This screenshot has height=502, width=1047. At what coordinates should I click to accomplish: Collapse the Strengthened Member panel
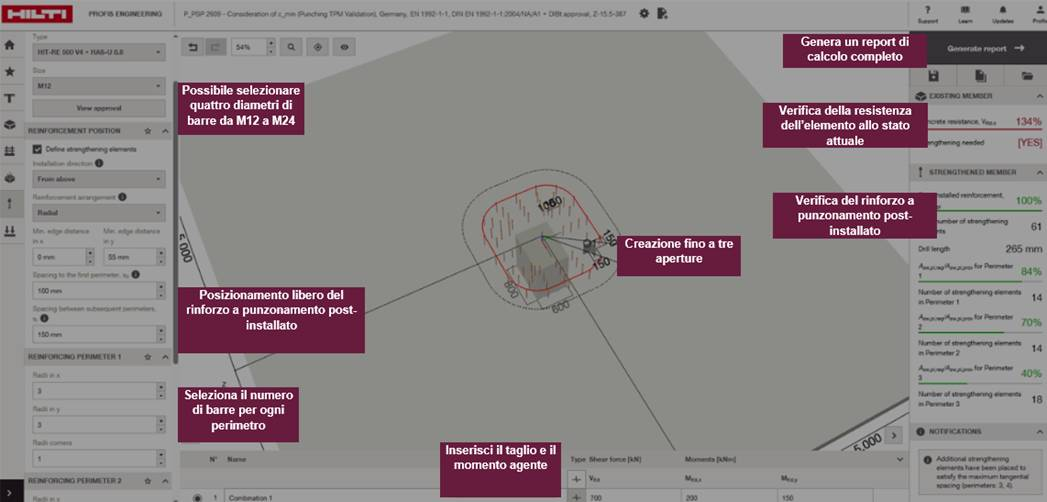[x=1039, y=172]
